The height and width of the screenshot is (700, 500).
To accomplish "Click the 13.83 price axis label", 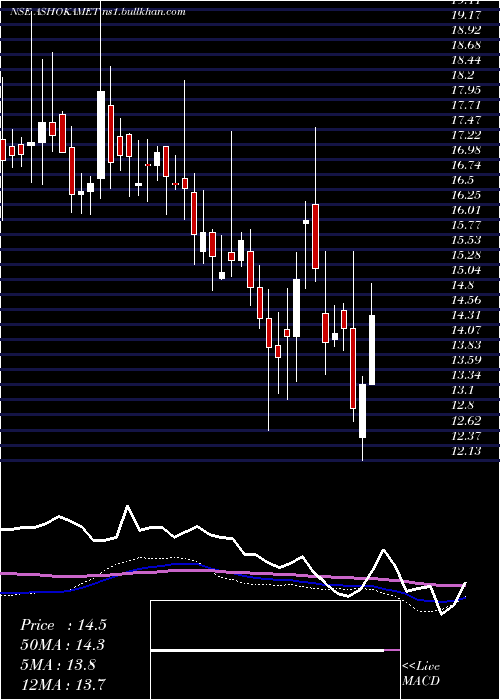I will [x=466, y=345].
